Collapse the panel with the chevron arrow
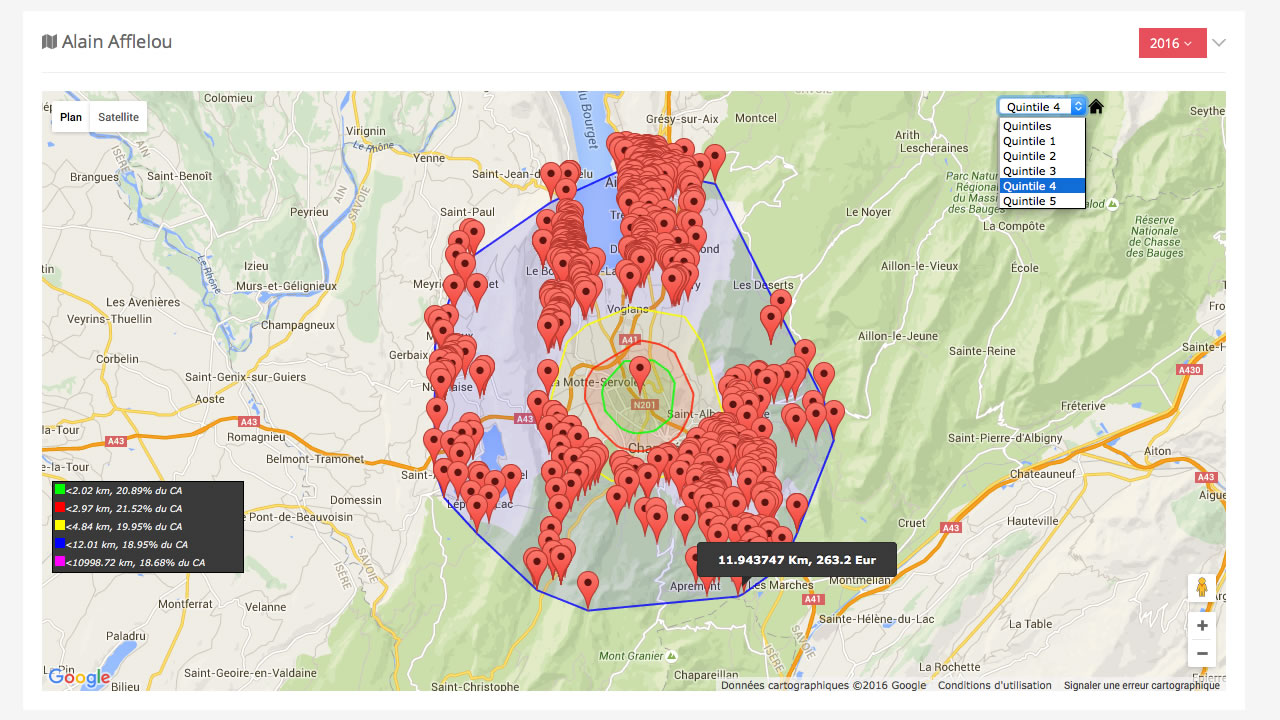The height and width of the screenshot is (720, 1280). 1219,43
